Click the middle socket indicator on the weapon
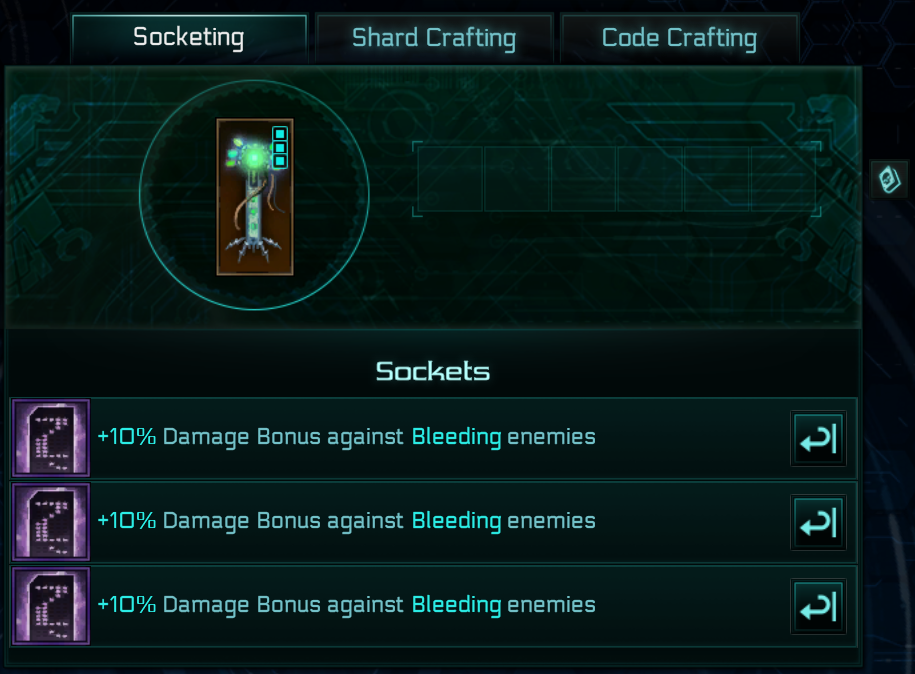 280,147
